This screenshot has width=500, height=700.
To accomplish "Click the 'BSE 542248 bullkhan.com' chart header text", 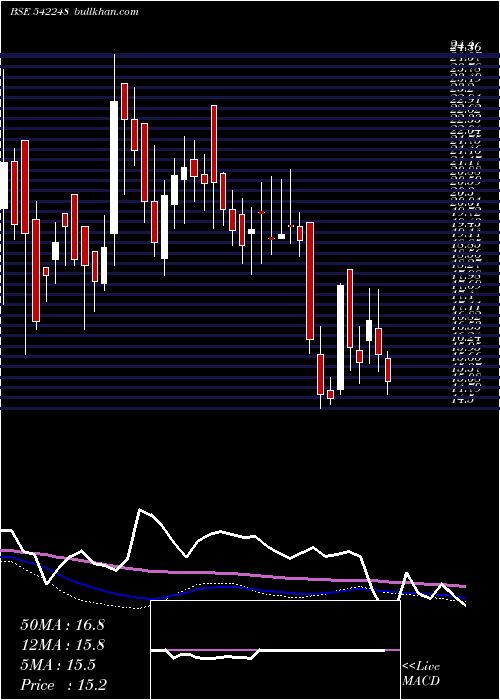I will pyautogui.click(x=74, y=12).
